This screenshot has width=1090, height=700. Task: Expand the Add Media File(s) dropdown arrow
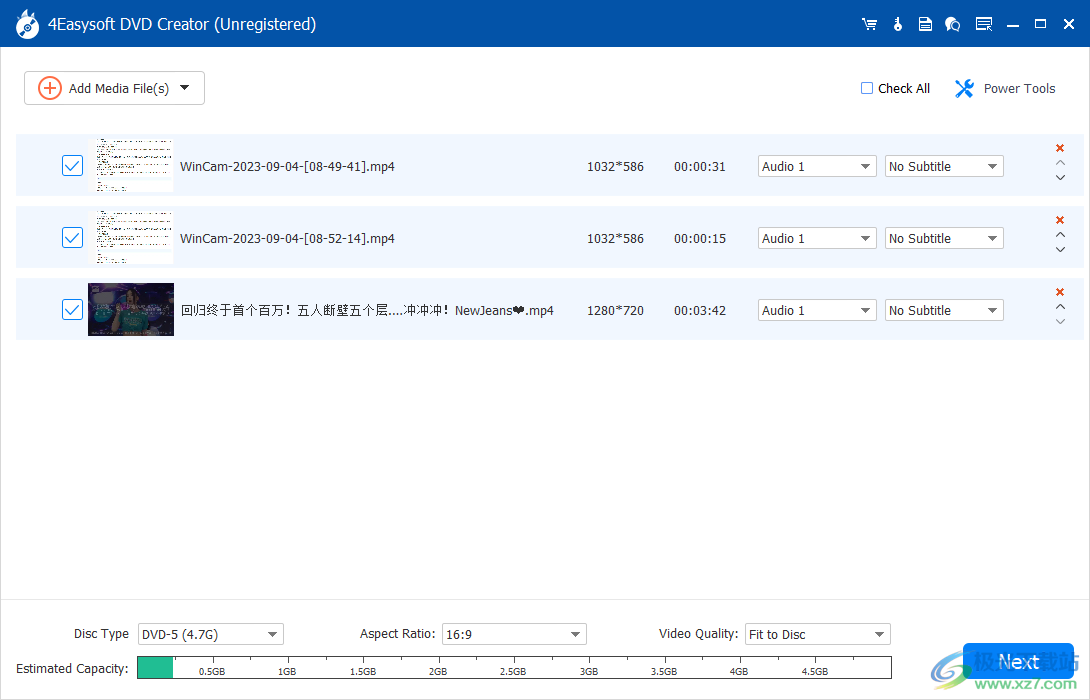(185, 88)
